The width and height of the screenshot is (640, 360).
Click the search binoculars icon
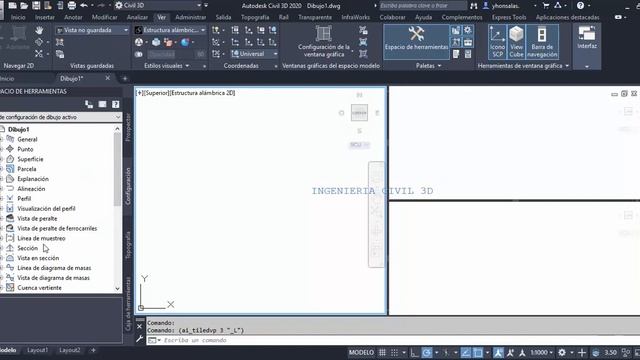[473, 6]
